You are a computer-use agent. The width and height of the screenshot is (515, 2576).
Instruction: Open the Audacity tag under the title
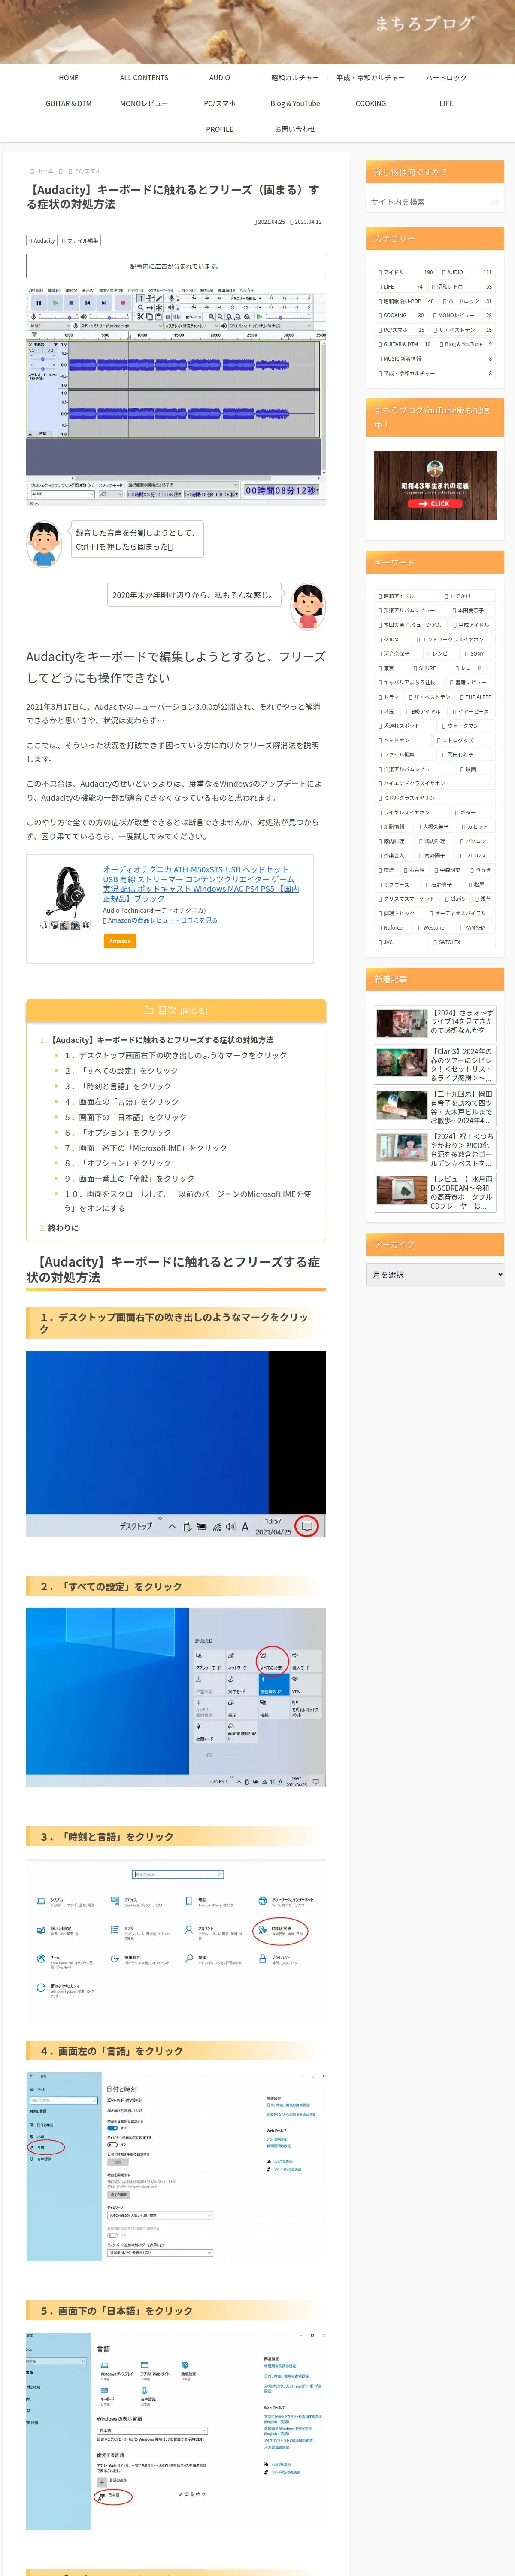(42, 241)
